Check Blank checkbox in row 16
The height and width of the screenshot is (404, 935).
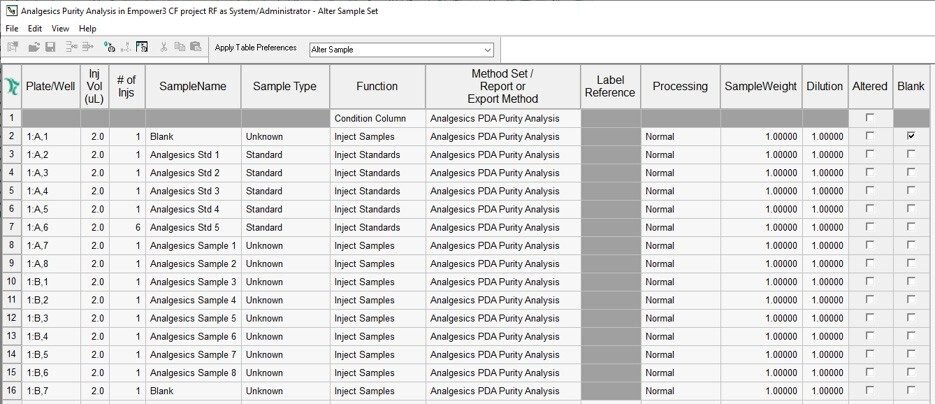point(911,390)
